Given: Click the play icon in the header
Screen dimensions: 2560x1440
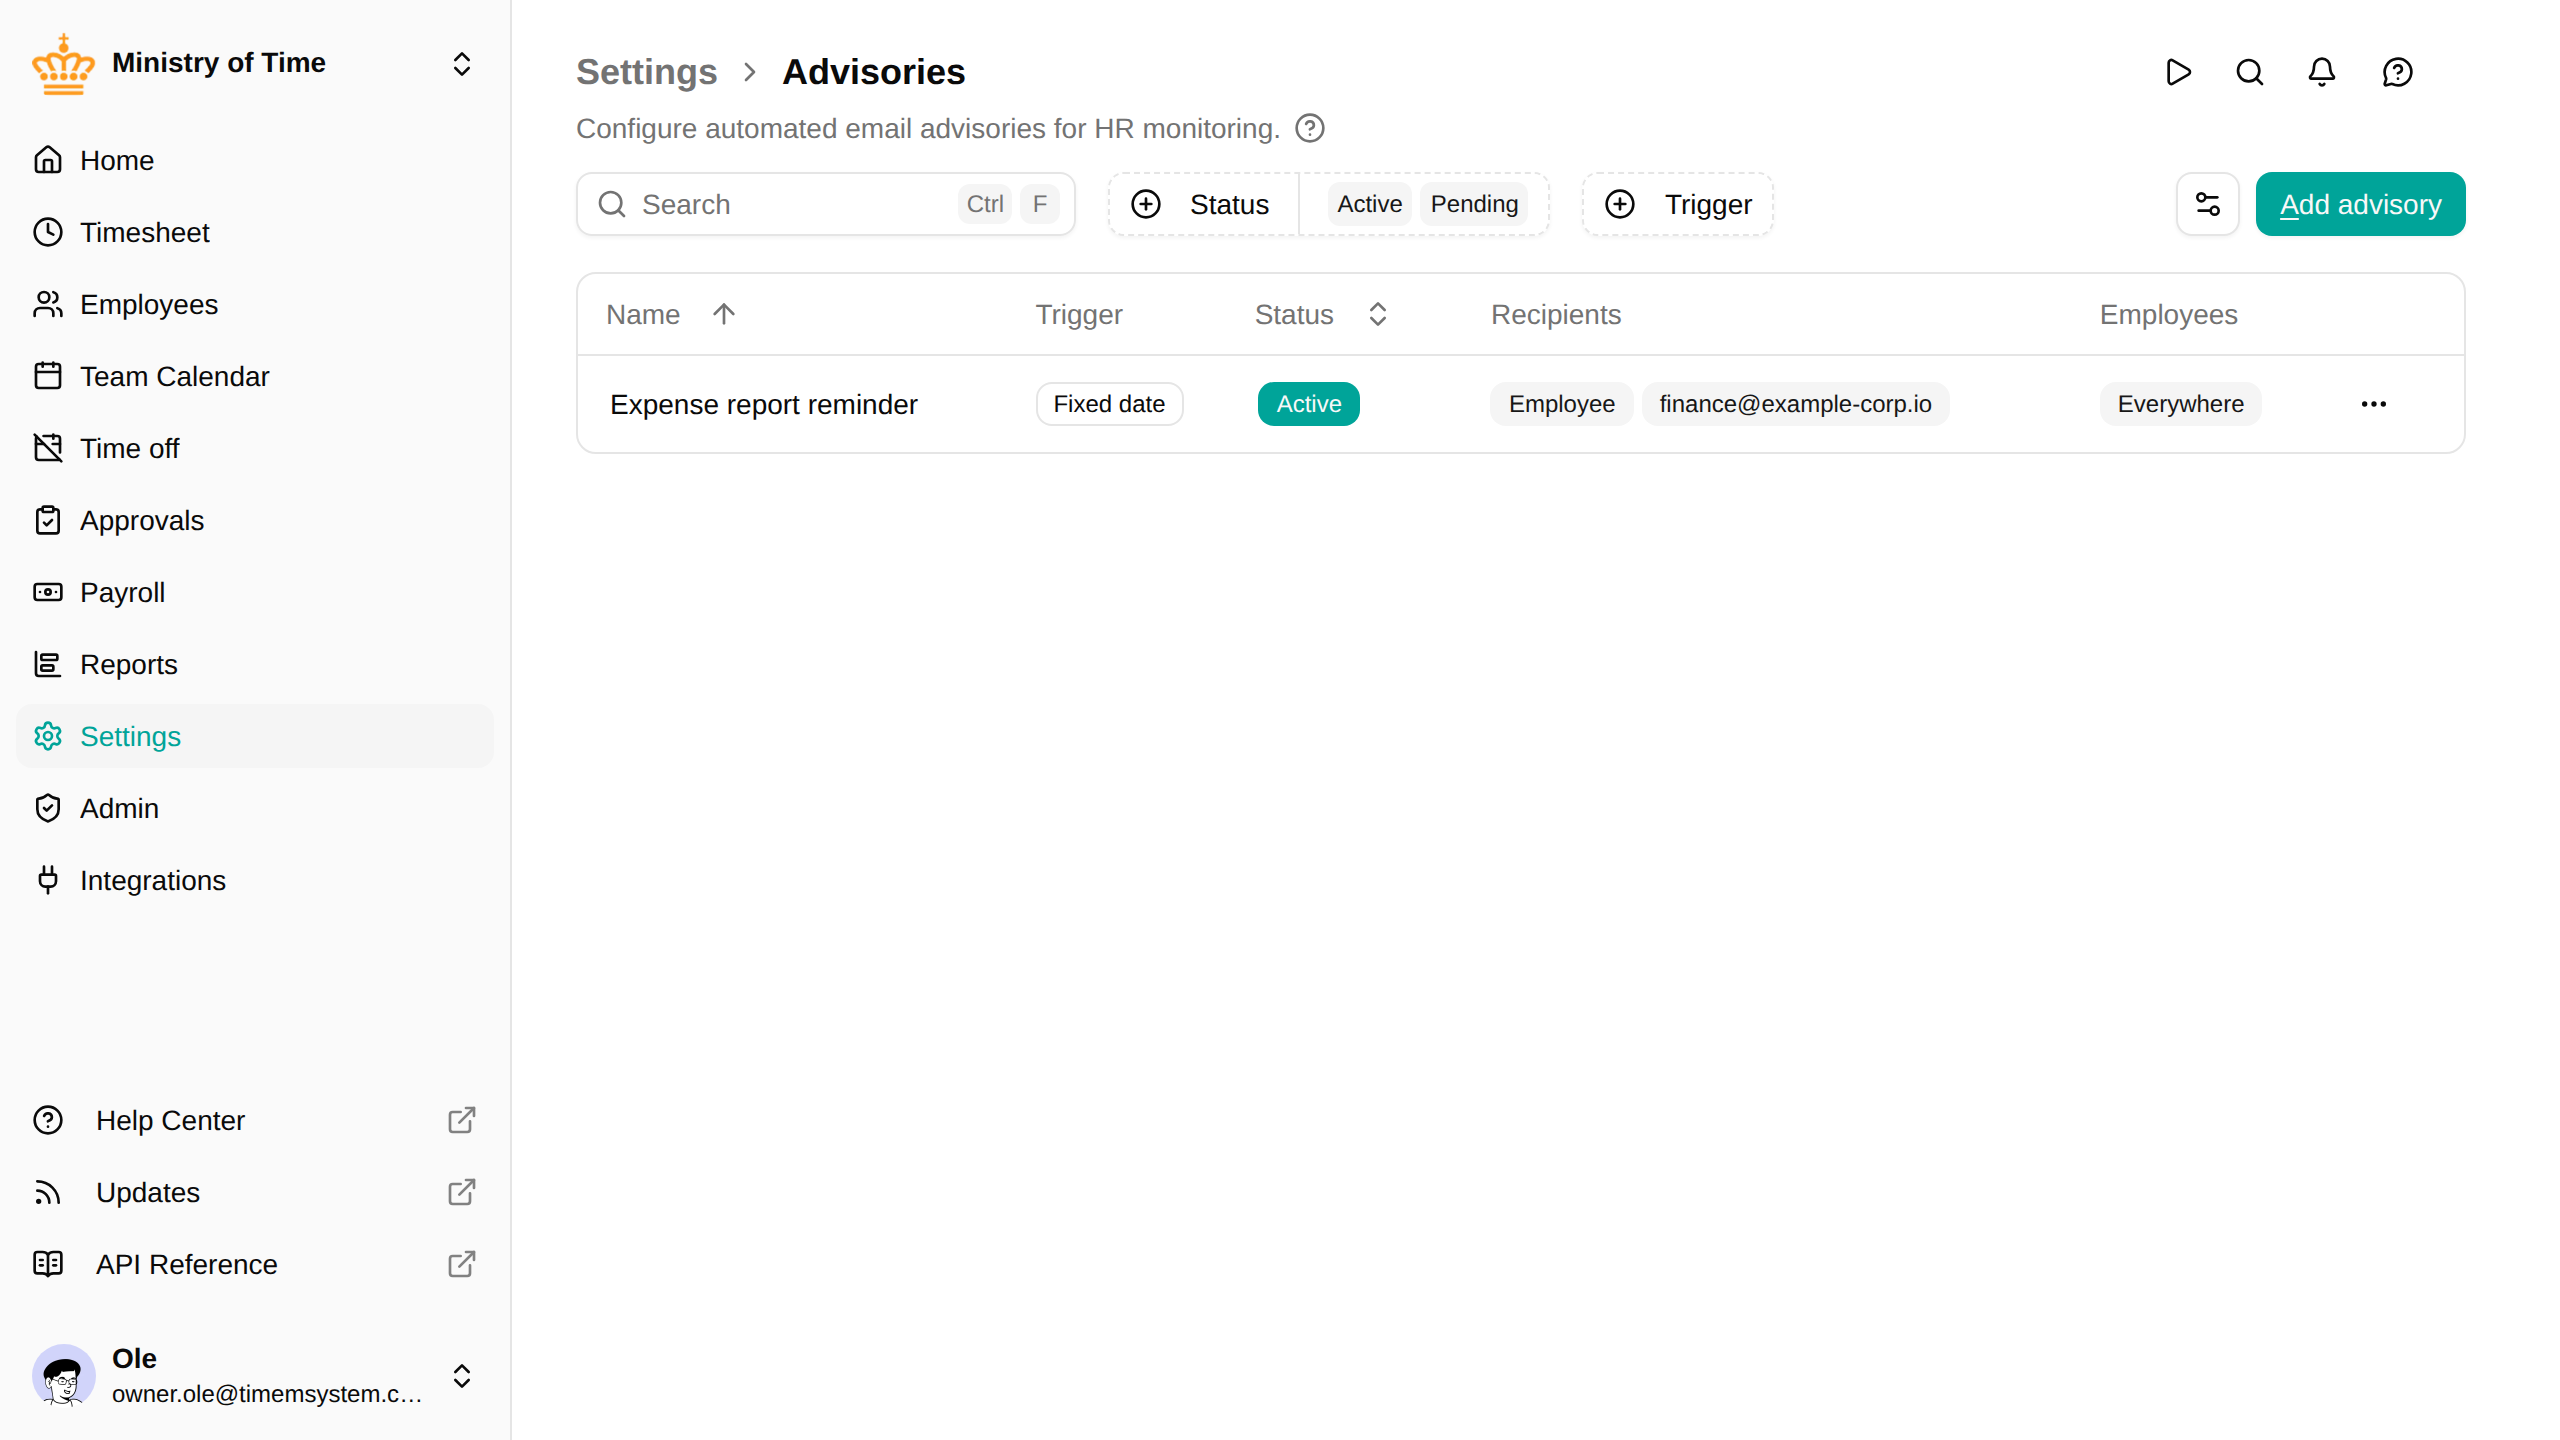Looking at the screenshot, I should pyautogui.click(x=2178, y=72).
